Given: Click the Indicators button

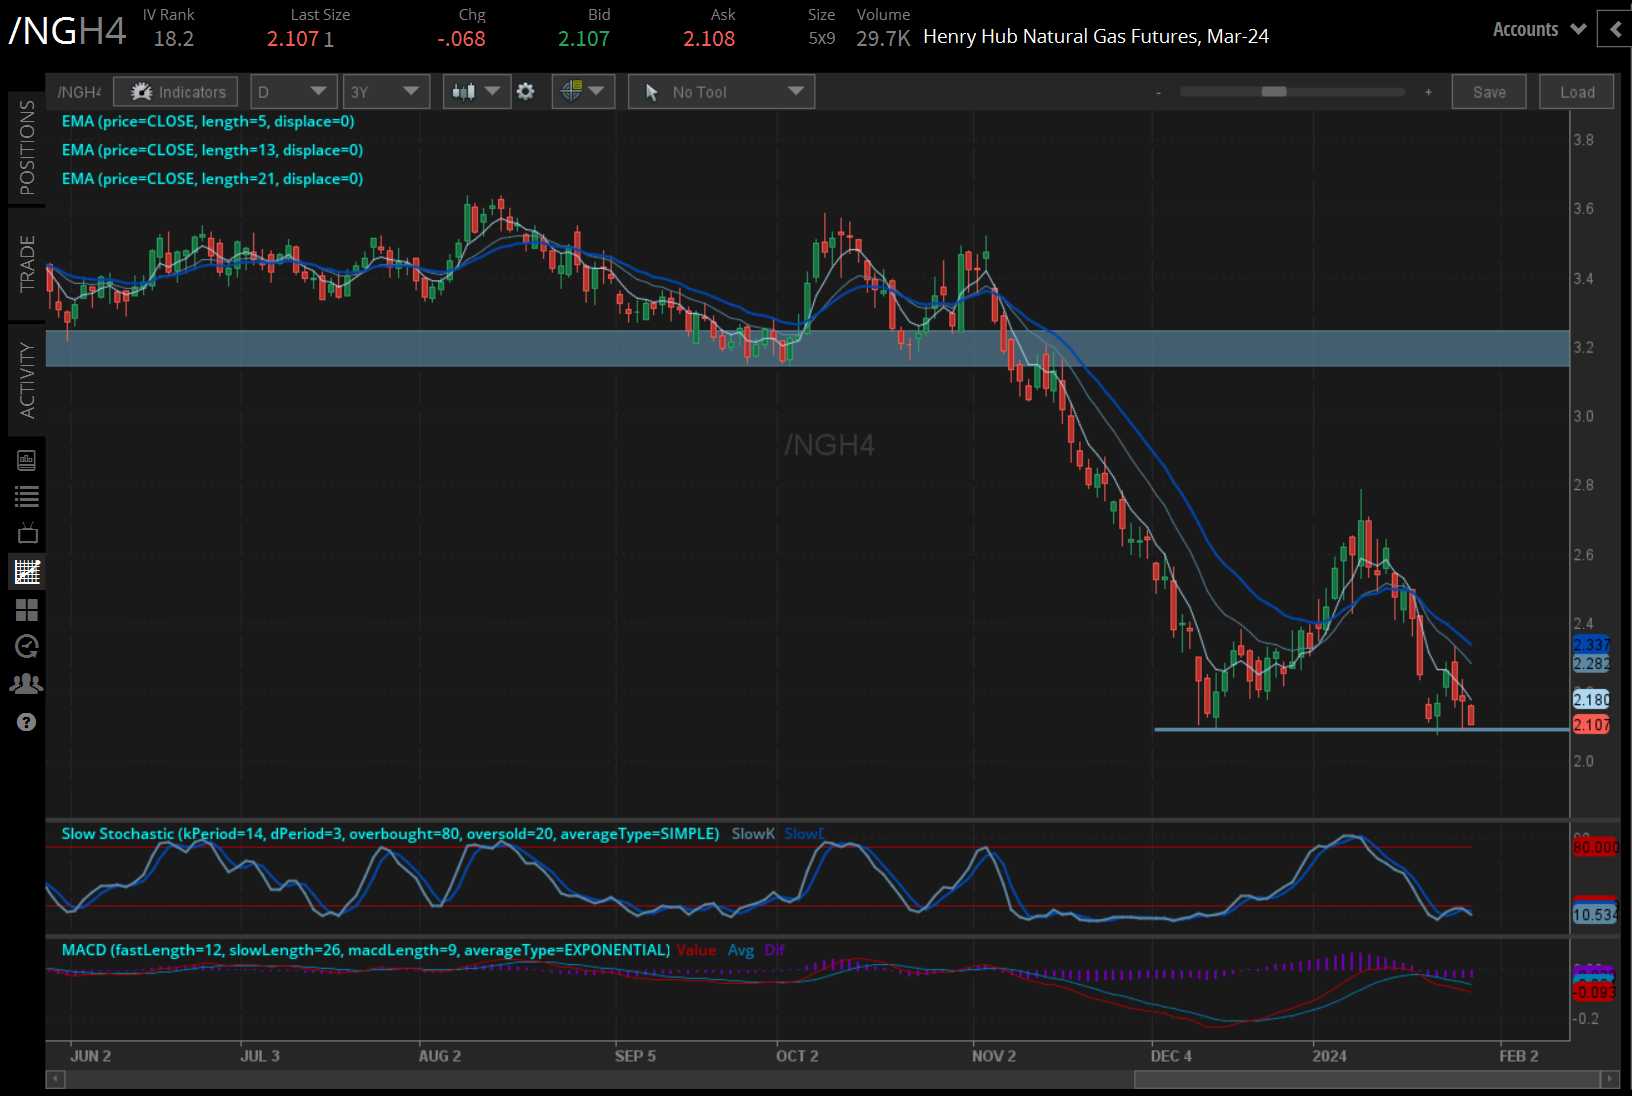Looking at the screenshot, I should (x=176, y=92).
